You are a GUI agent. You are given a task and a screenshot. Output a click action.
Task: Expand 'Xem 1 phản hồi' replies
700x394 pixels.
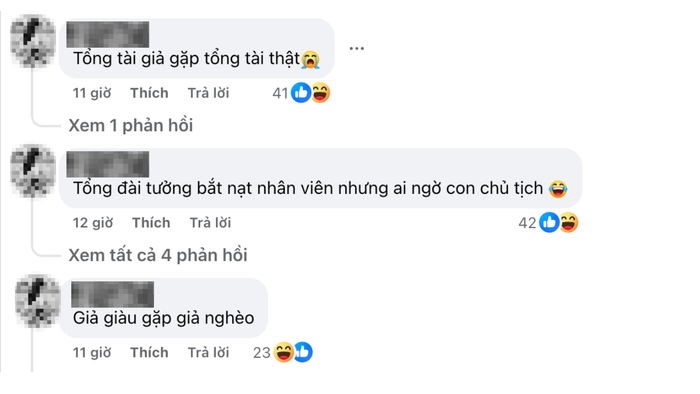click(130, 125)
